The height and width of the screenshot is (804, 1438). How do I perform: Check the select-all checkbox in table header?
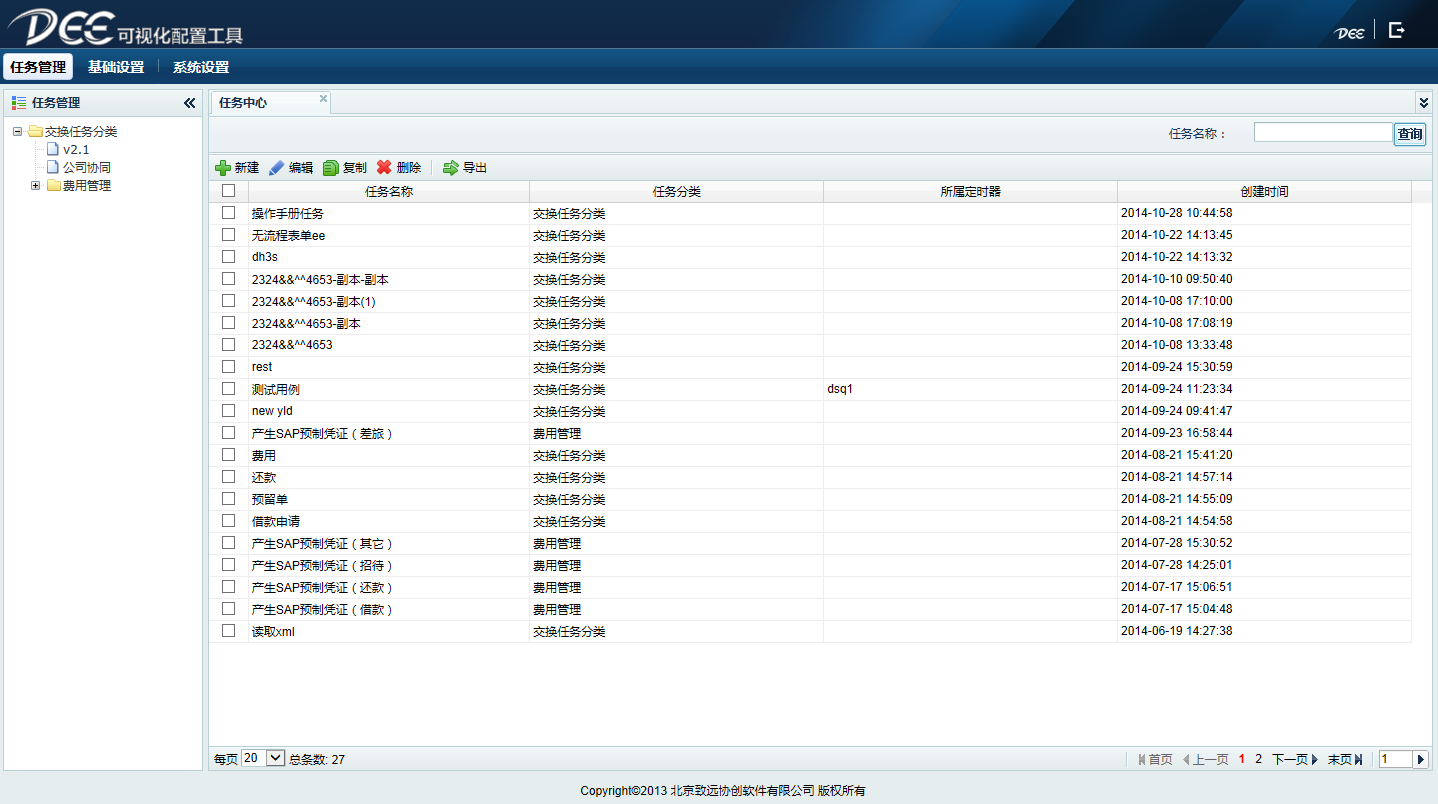coord(228,191)
